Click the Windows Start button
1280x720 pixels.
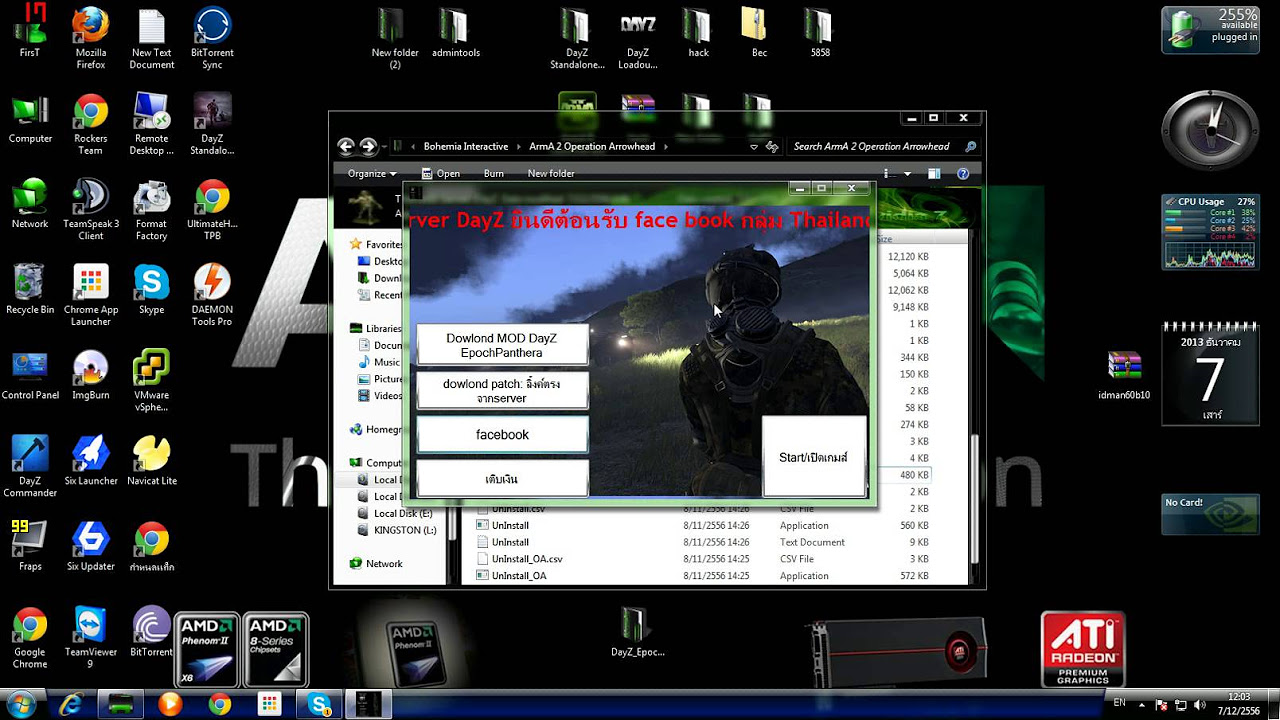point(21,703)
